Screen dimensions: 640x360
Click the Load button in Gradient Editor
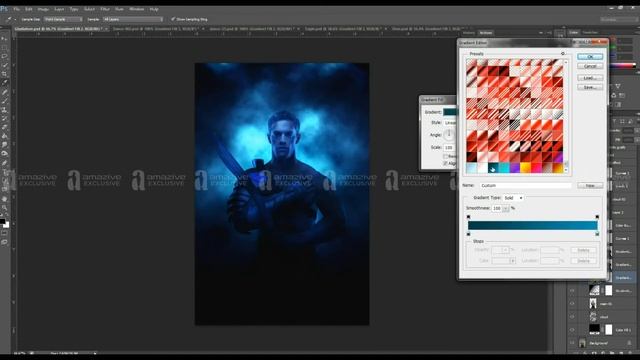tap(590, 78)
